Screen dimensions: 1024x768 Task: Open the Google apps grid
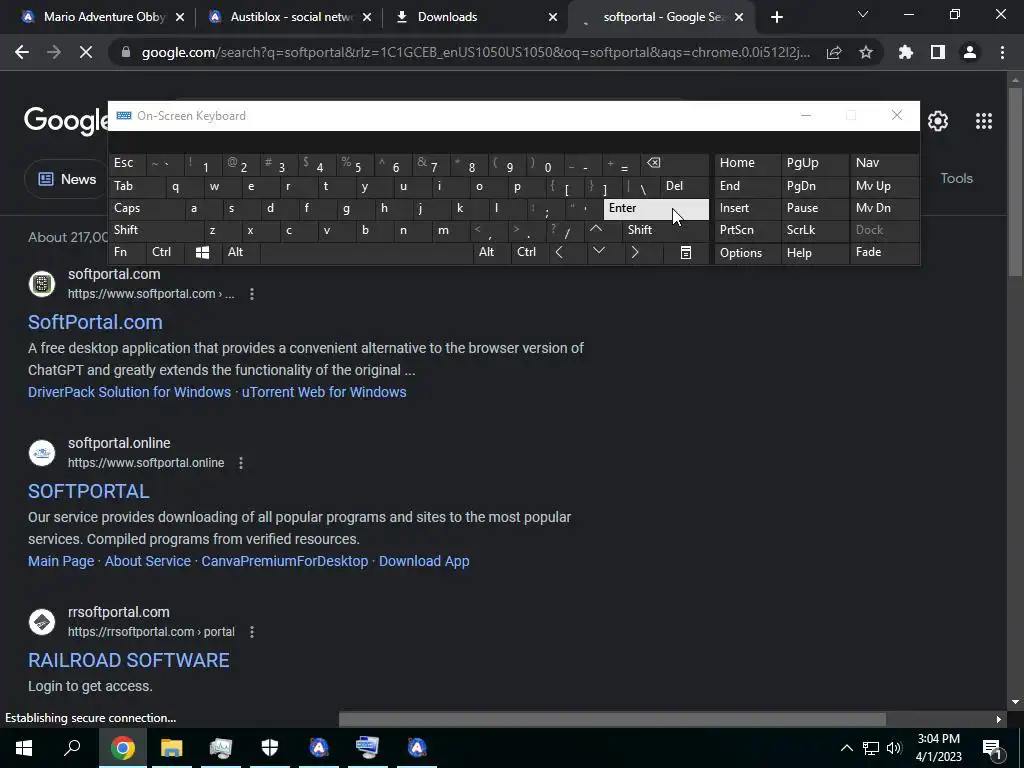click(x=984, y=121)
